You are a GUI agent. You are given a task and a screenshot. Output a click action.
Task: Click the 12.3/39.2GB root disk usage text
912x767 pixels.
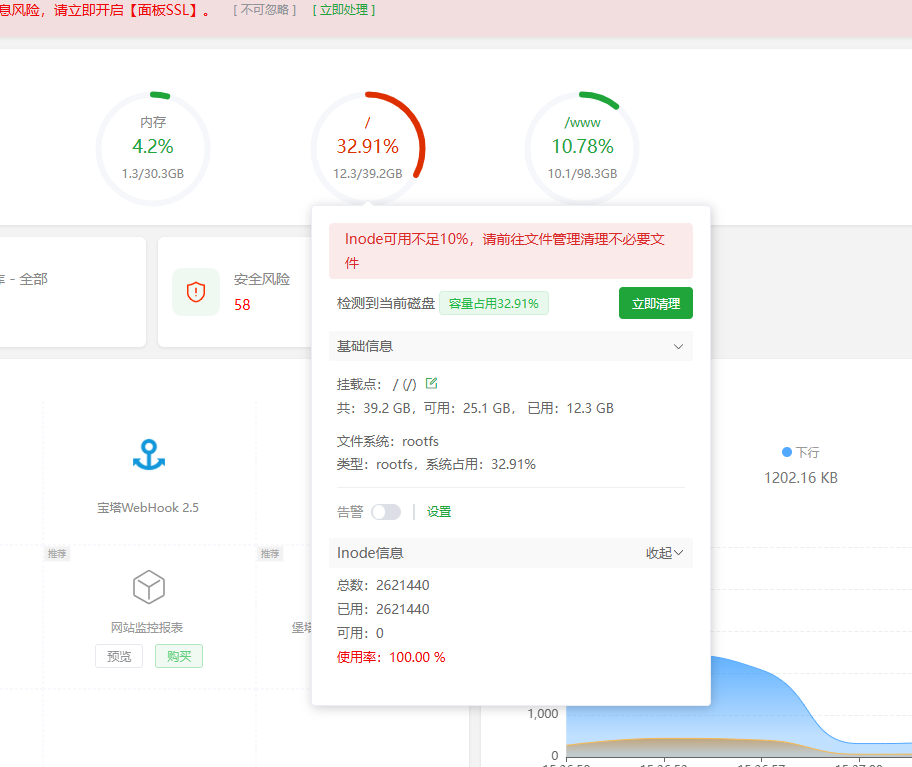click(x=368, y=173)
